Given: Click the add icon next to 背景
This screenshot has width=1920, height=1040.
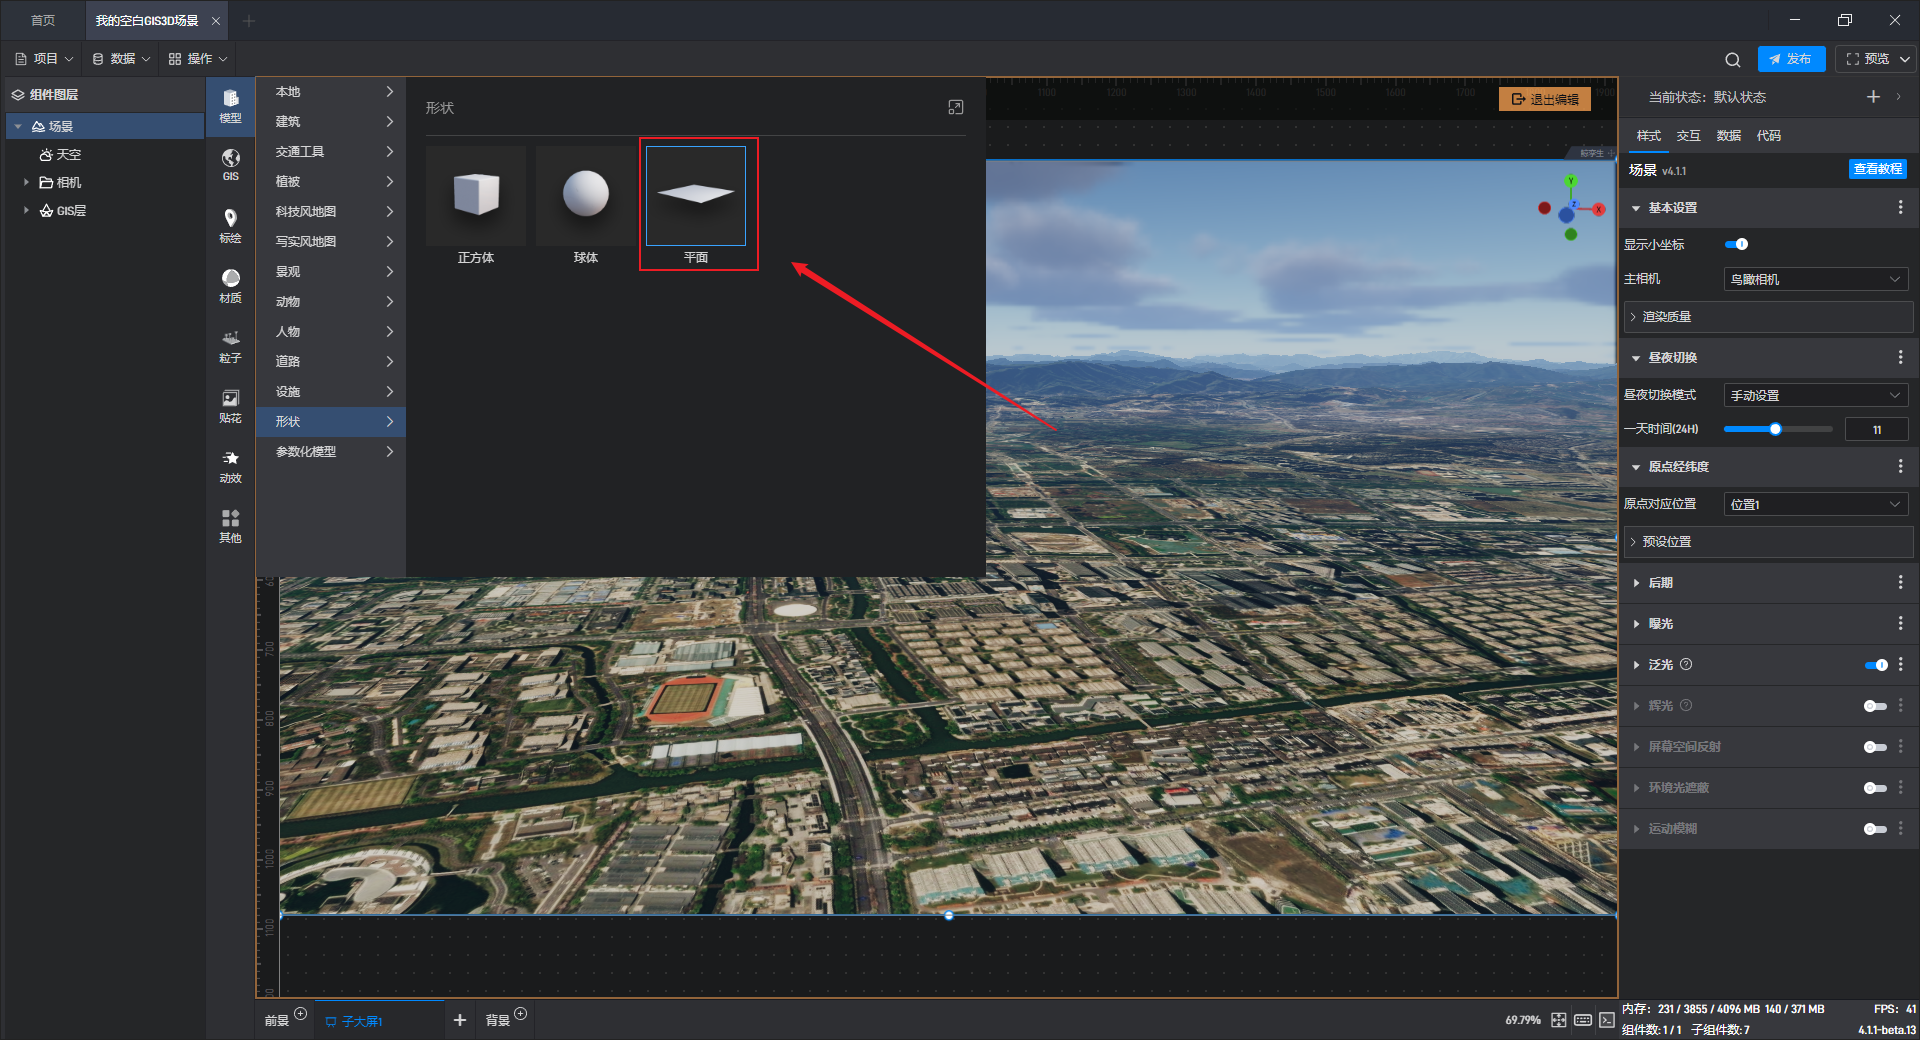Looking at the screenshot, I should point(520,1013).
